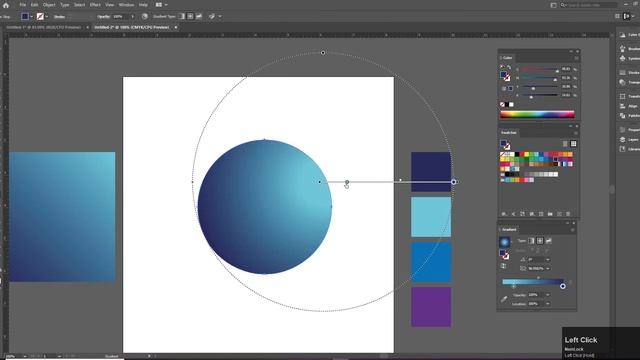Select the blue gradient circle on artboard
Viewport: 640px width, 360px height.
(x=264, y=207)
